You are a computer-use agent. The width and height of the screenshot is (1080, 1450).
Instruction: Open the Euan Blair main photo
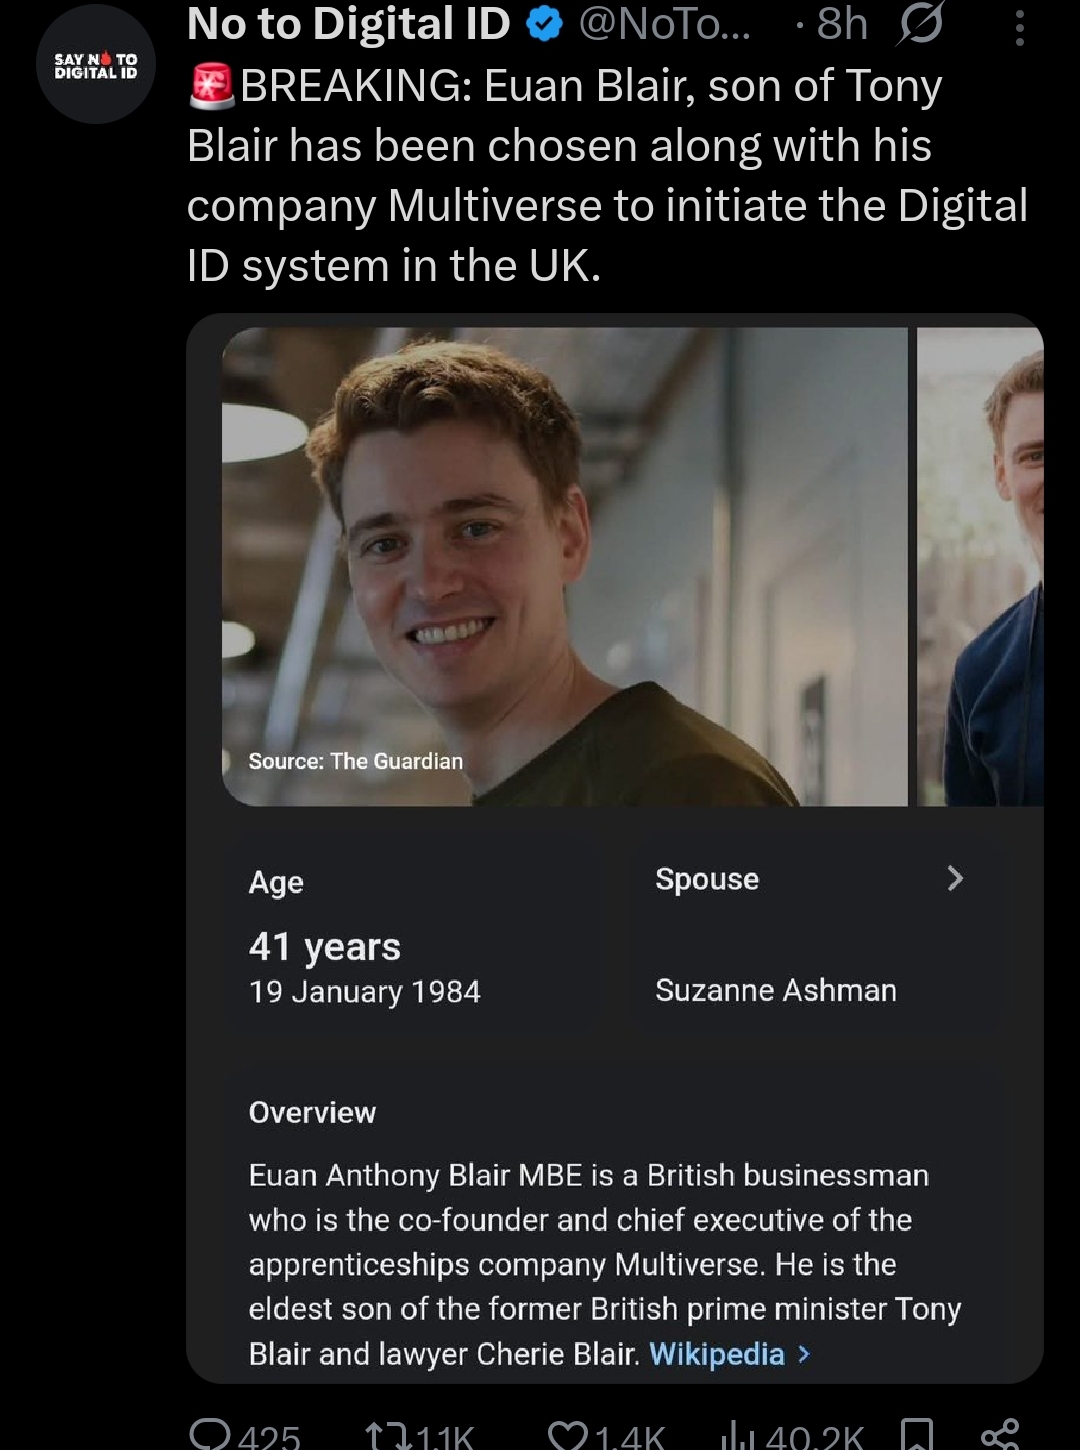(564, 566)
